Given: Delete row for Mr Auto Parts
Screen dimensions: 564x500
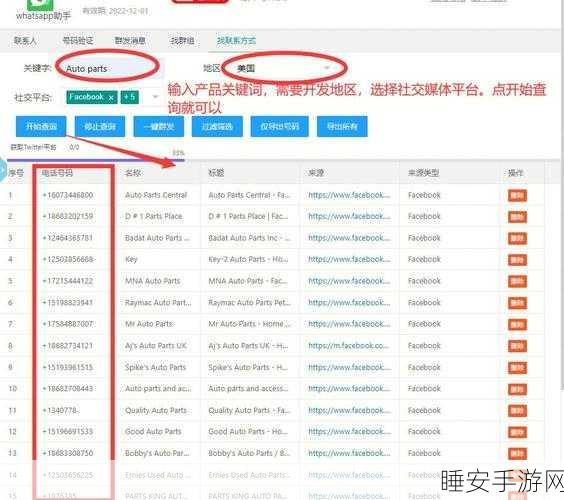Looking at the screenshot, I should tap(517, 324).
